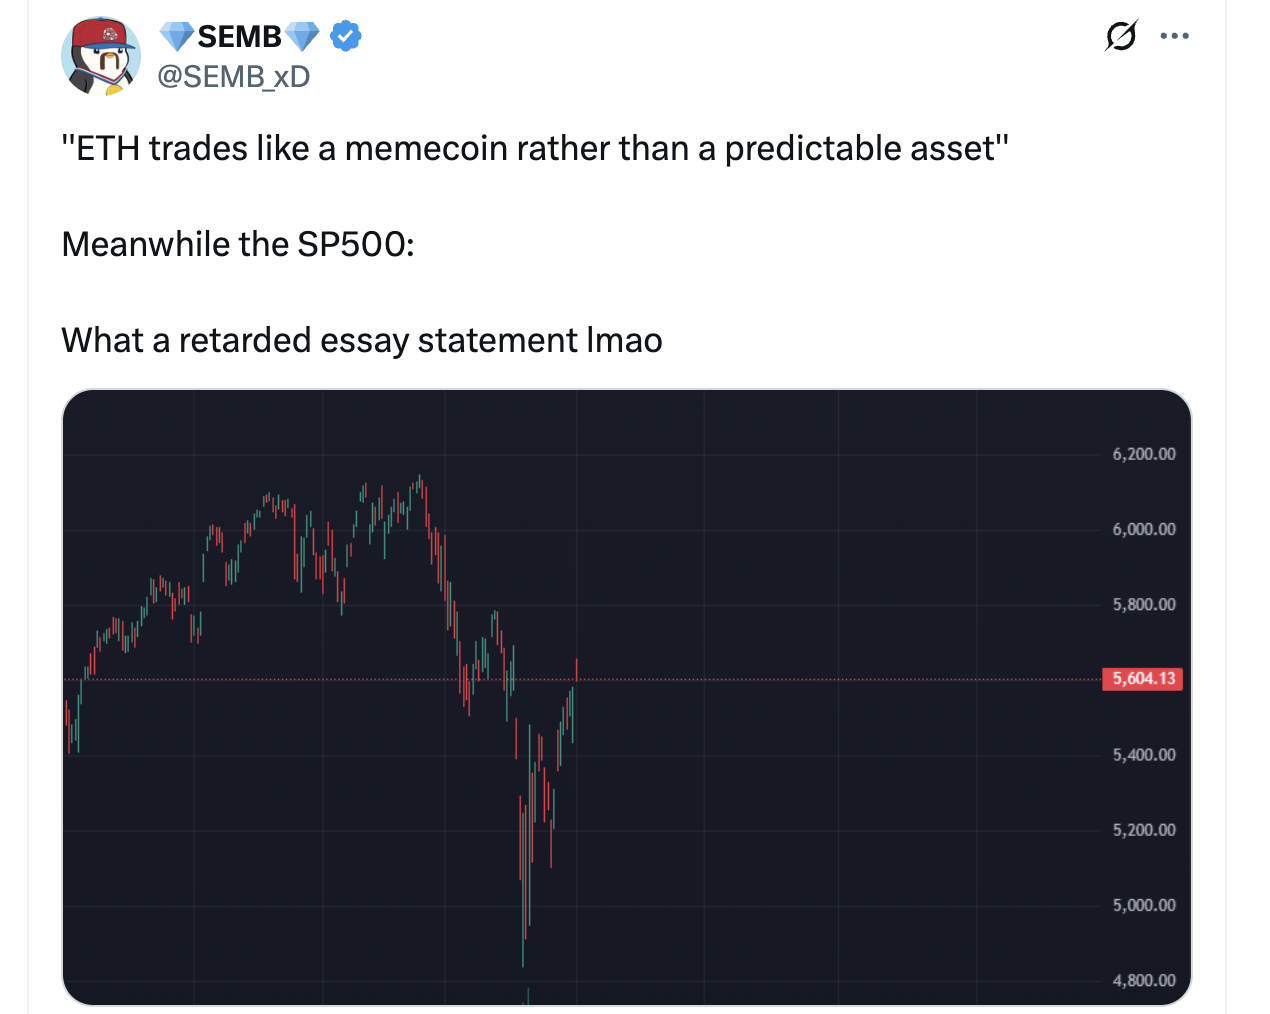Select the tweet text mentioning ETH
Image resolution: width=1270 pixels, height=1014 pixels.
tap(535, 147)
